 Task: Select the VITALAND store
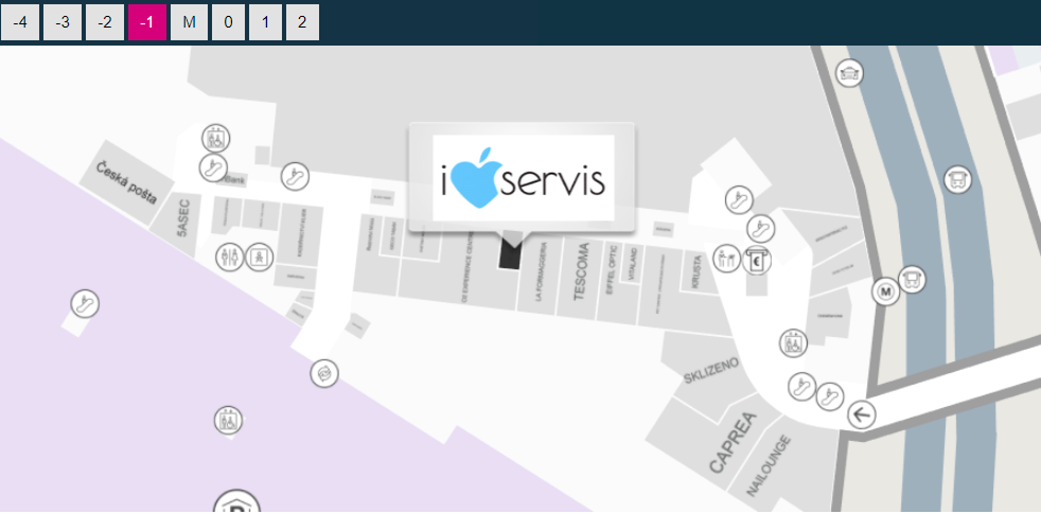[x=633, y=265]
